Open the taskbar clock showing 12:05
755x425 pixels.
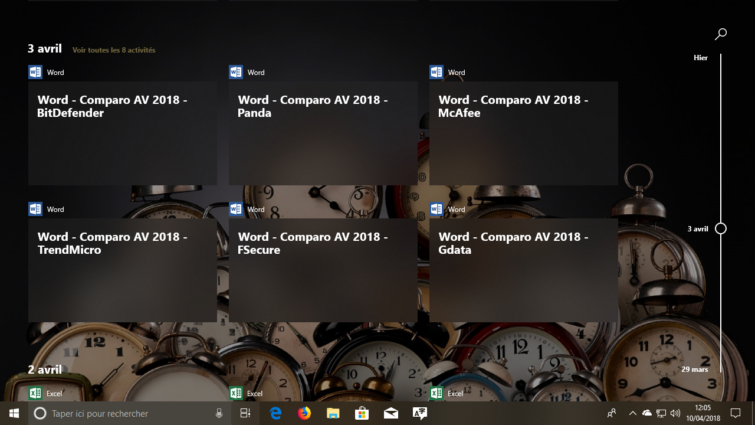click(703, 413)
